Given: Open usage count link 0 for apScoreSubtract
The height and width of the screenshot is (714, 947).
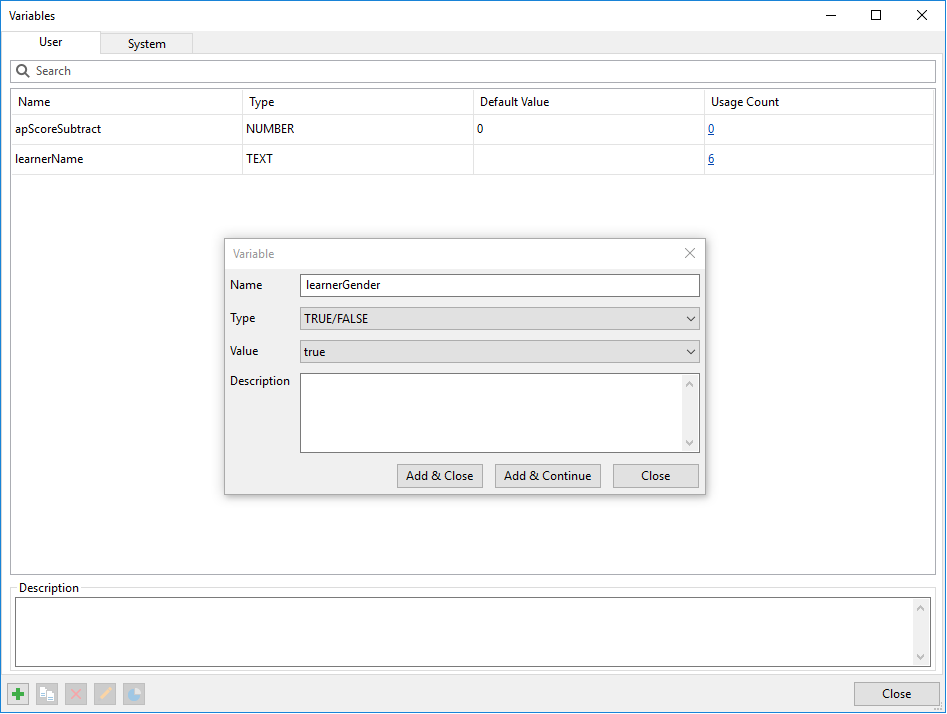Looking at the screenshot, I should [711, 129].
